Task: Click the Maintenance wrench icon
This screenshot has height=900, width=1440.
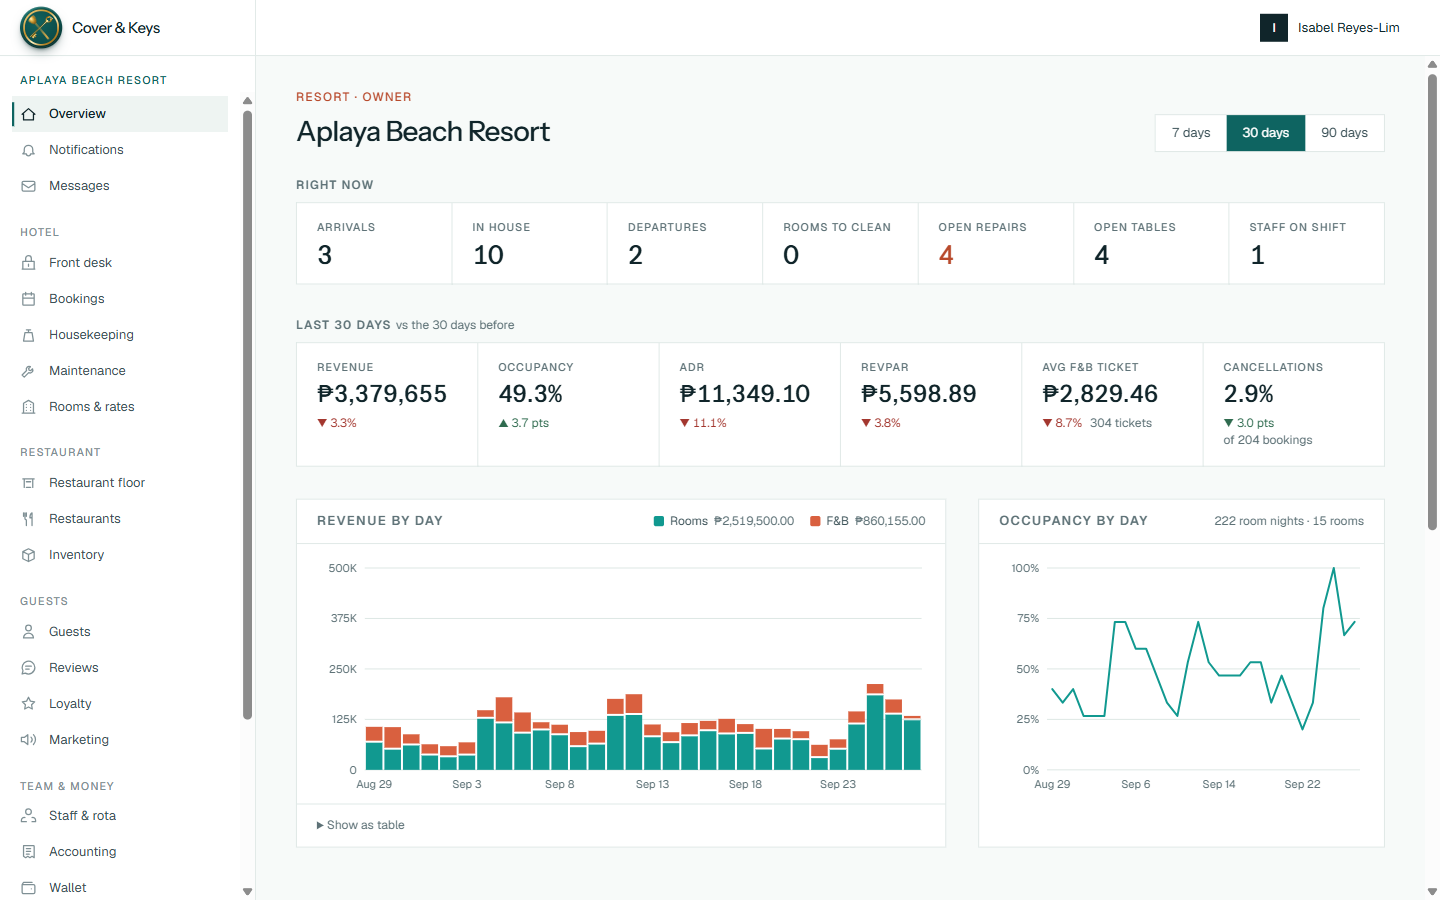Action: coord(29,371)
